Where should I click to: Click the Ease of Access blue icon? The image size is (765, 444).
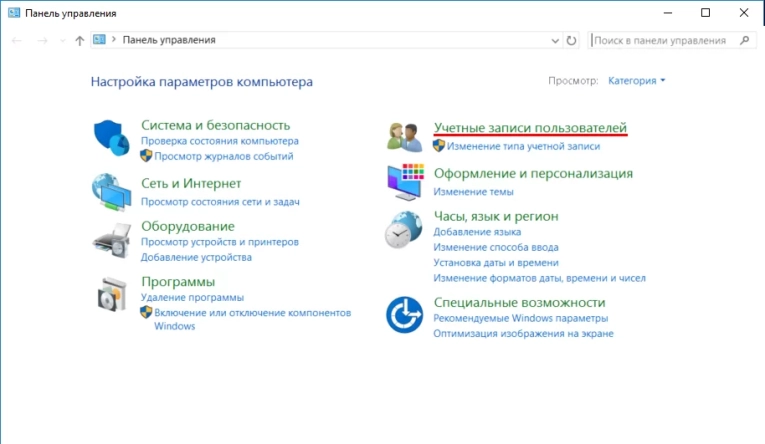click(404, 315)
